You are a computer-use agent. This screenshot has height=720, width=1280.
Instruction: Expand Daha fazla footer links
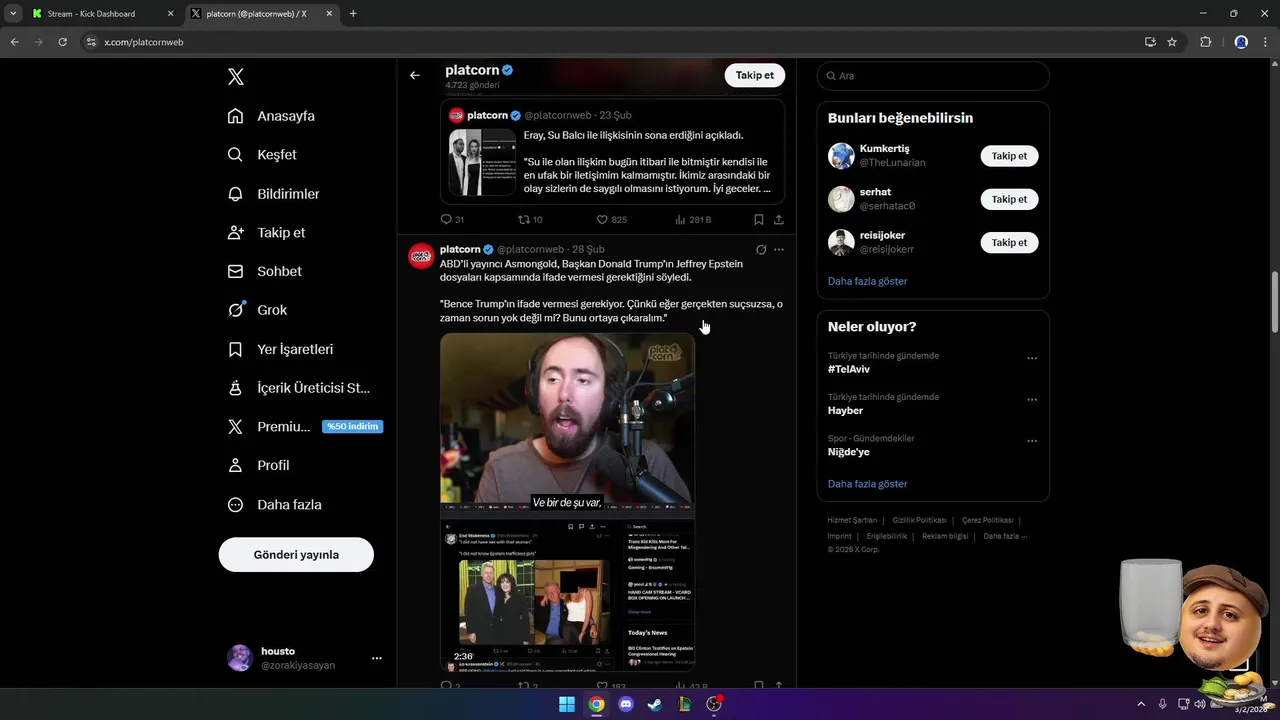[1005, 537]
